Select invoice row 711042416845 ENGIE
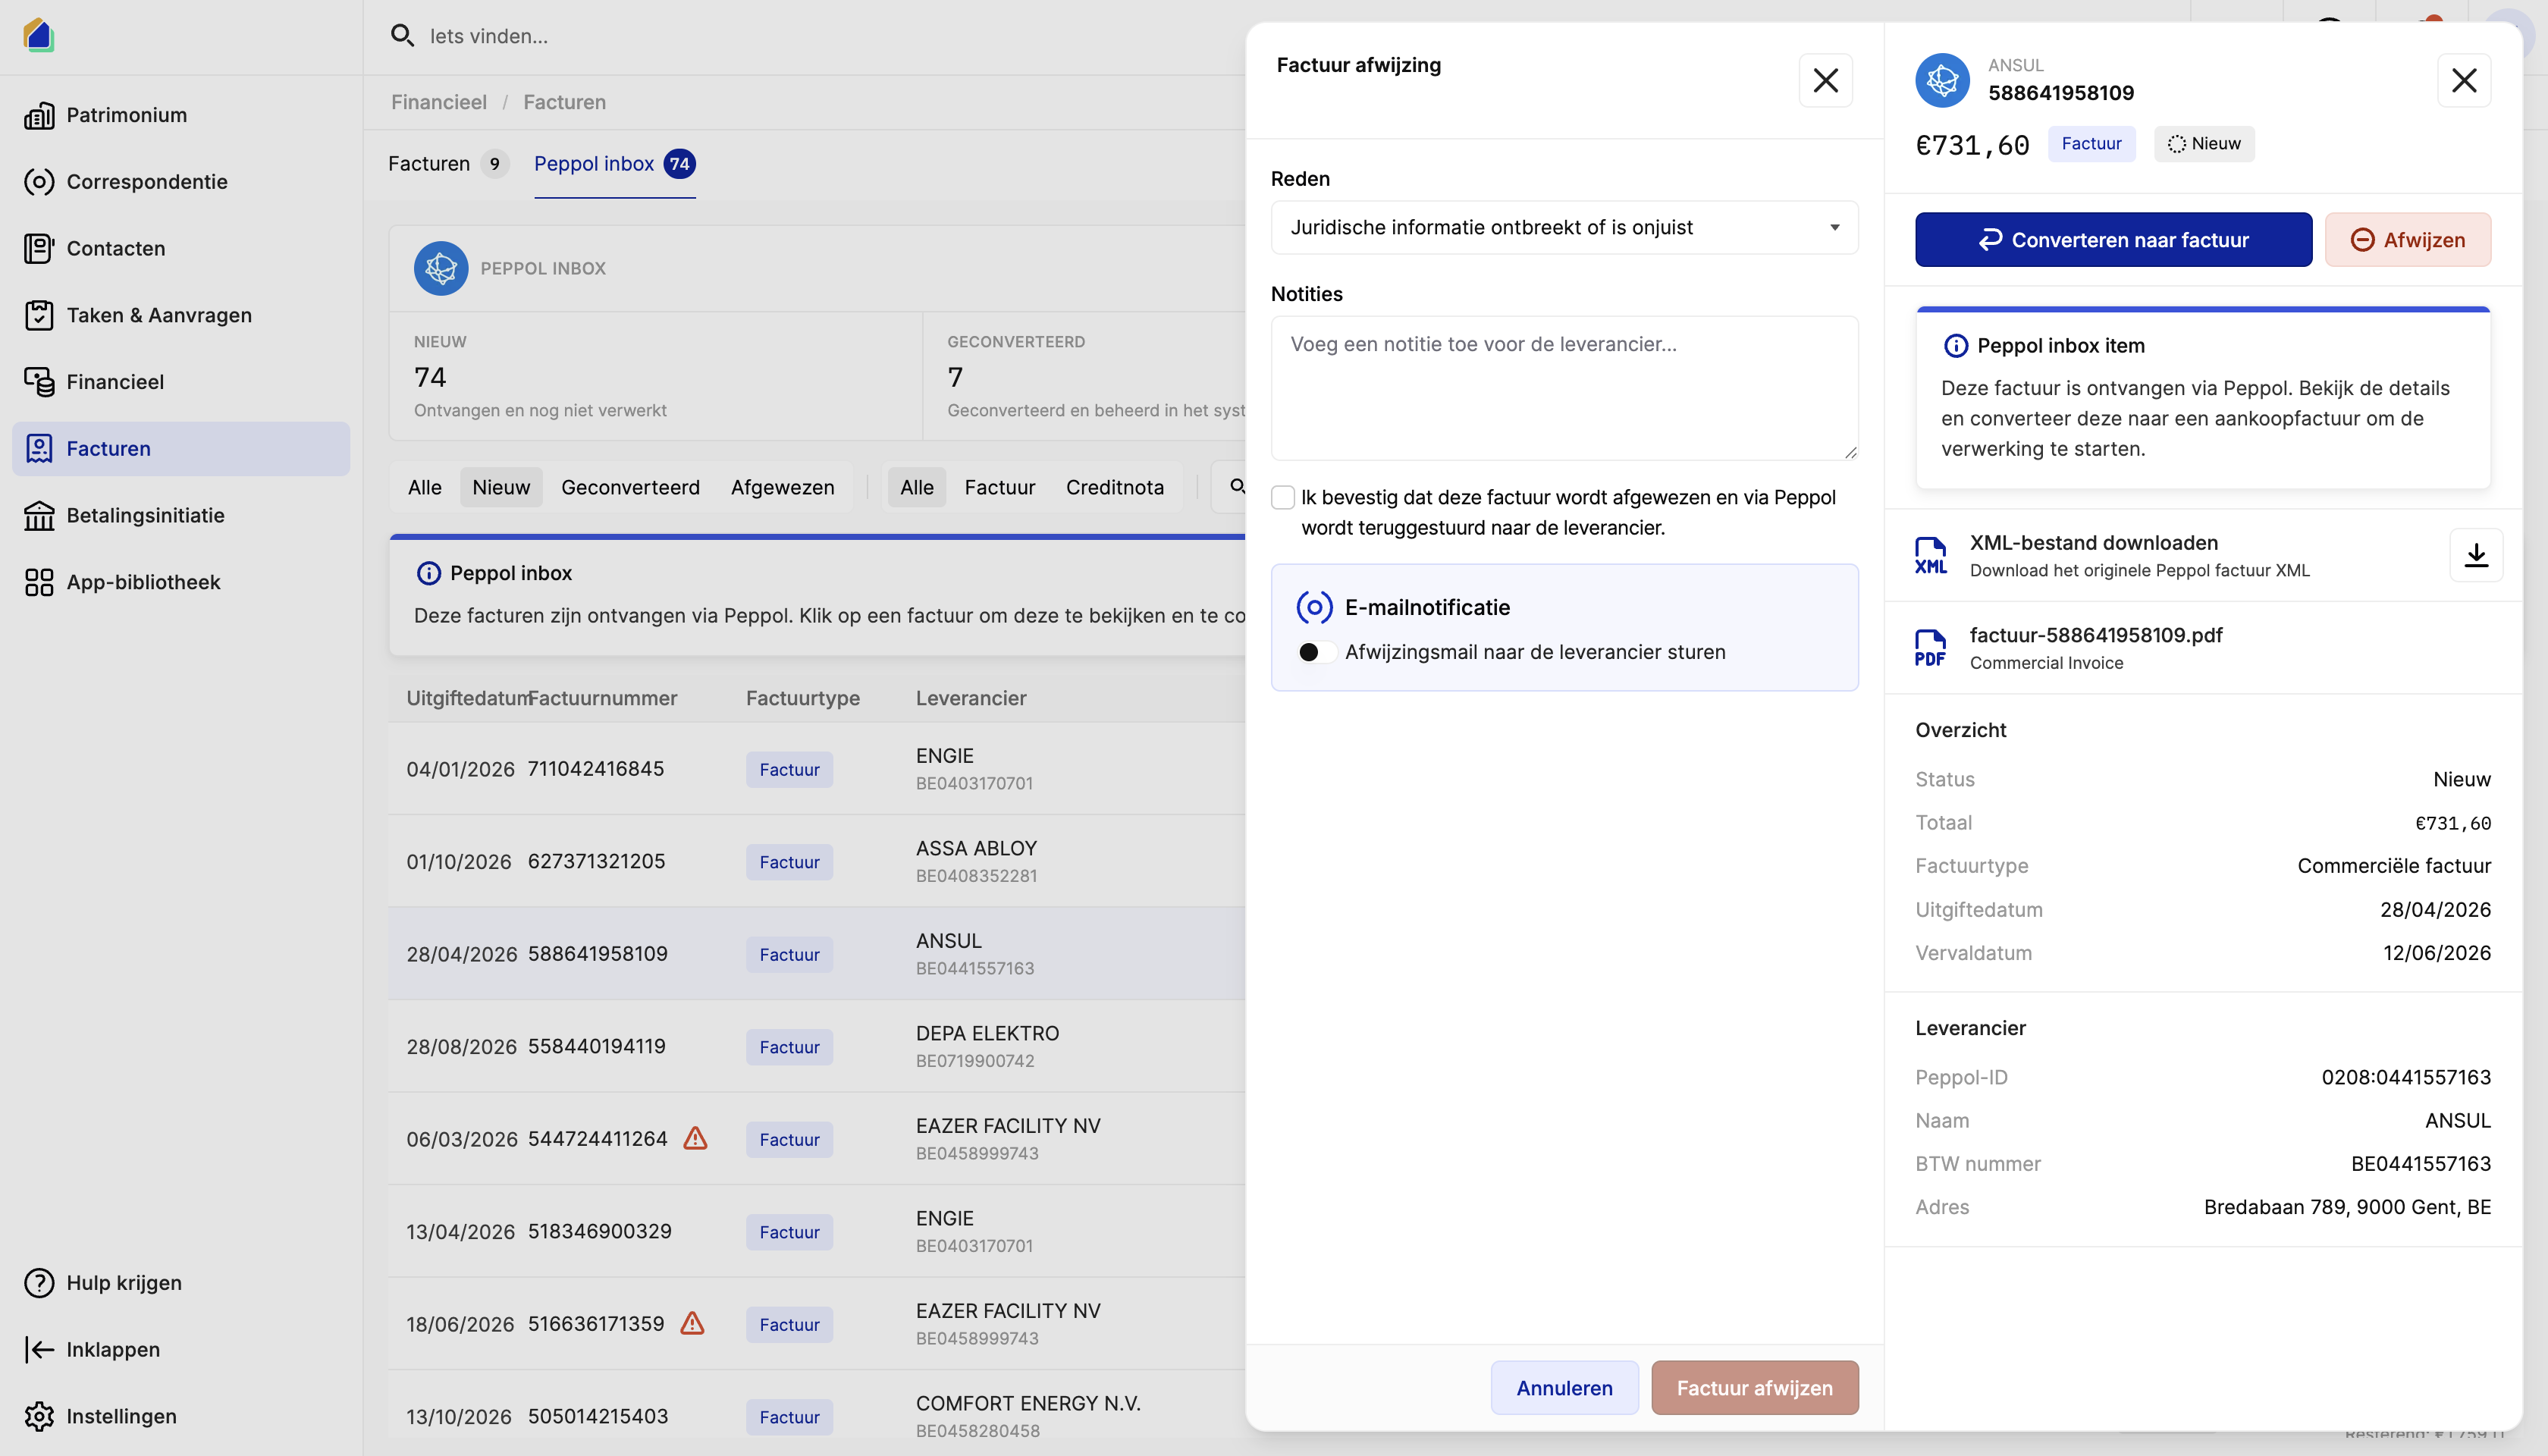 (816, 768)
